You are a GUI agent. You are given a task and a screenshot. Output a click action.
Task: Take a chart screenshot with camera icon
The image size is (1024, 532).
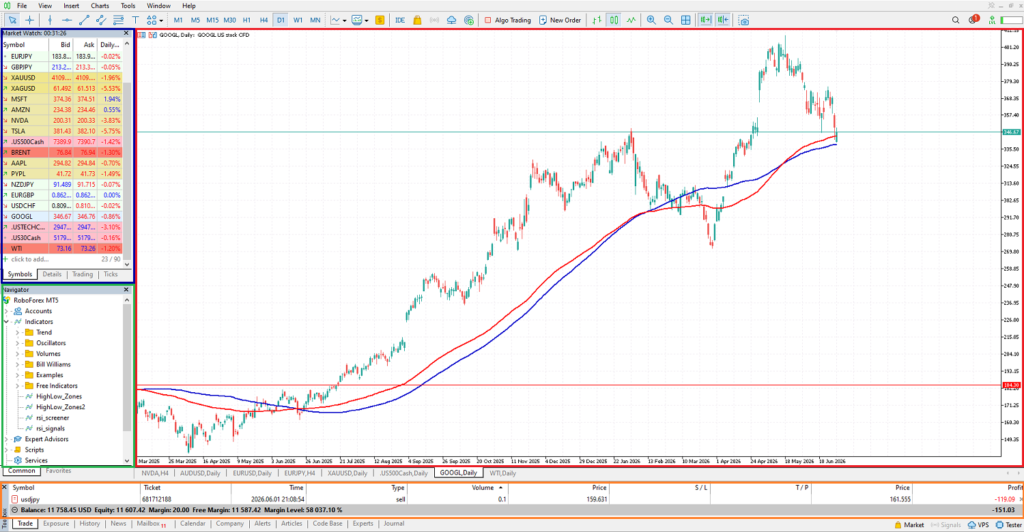(744, 20)
